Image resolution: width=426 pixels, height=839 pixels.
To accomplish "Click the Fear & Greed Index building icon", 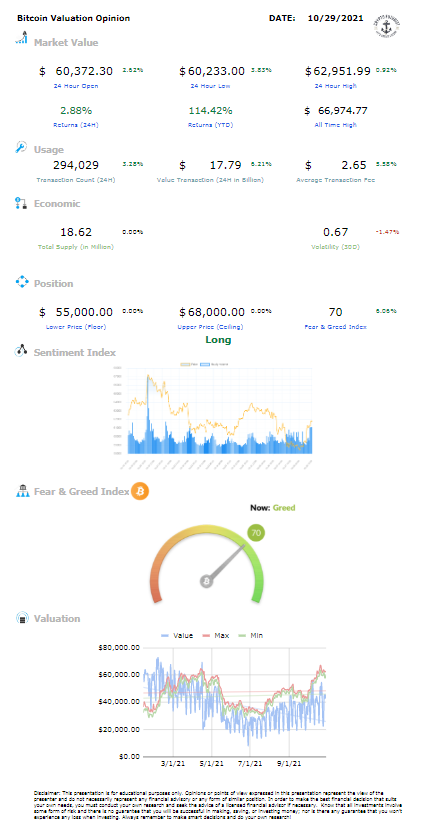I will click(x=22, y=491).
